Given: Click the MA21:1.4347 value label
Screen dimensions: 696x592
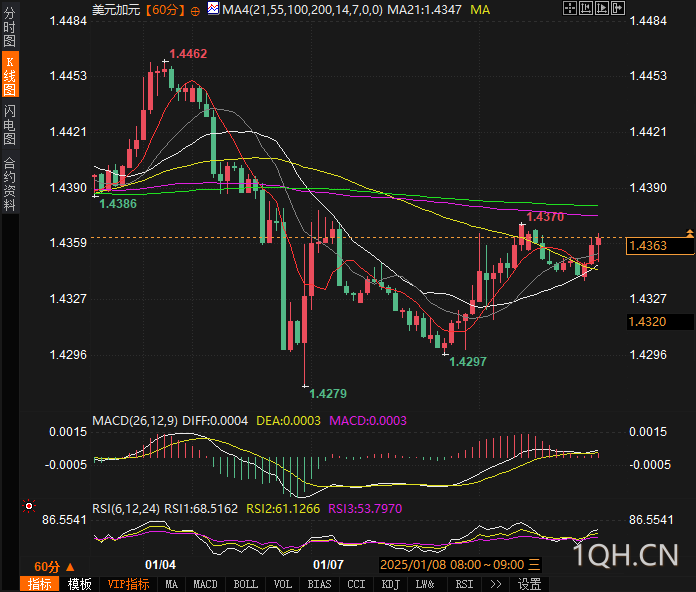Looking at the screenshot, I should [x=424, y=9].
